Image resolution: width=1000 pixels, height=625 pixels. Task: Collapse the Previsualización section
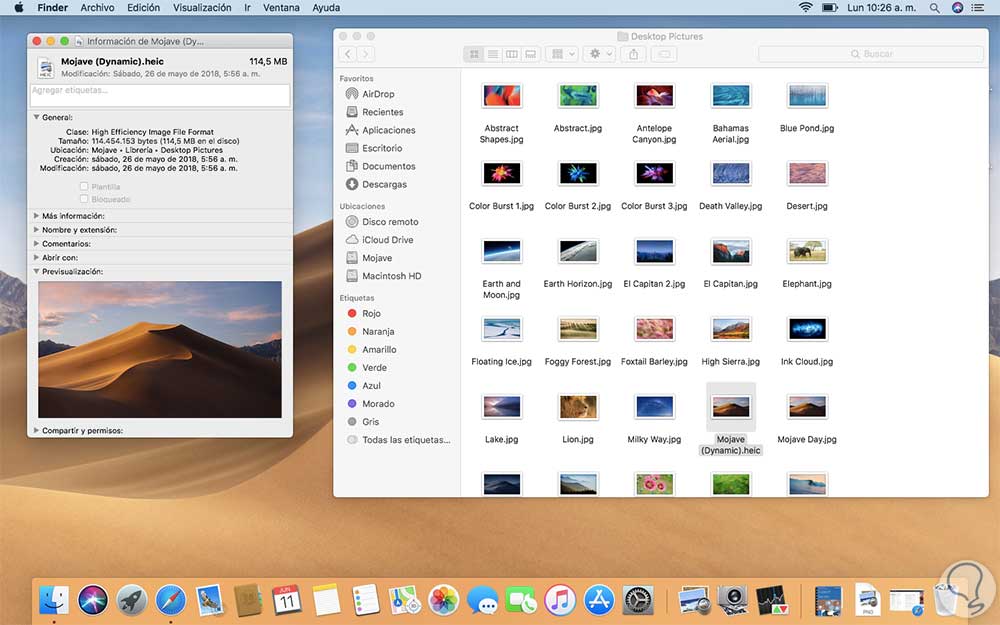[x=37, y=271]
